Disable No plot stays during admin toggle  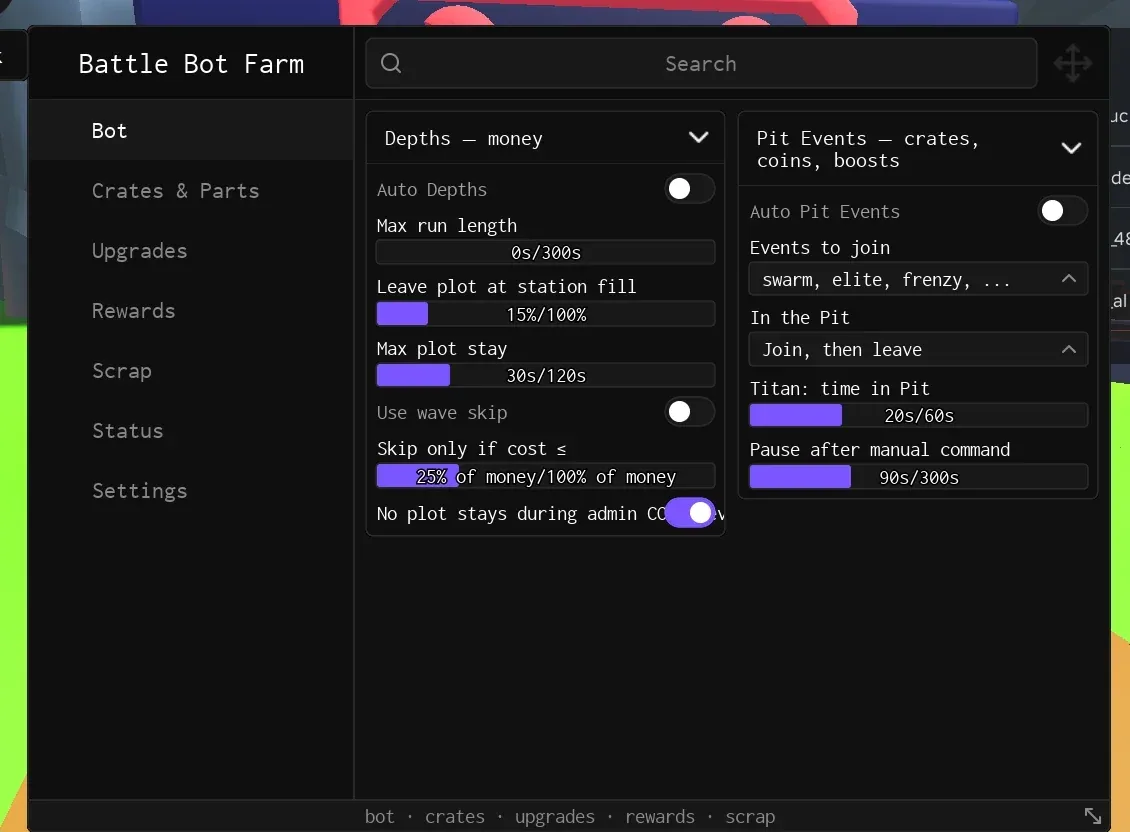689,513
